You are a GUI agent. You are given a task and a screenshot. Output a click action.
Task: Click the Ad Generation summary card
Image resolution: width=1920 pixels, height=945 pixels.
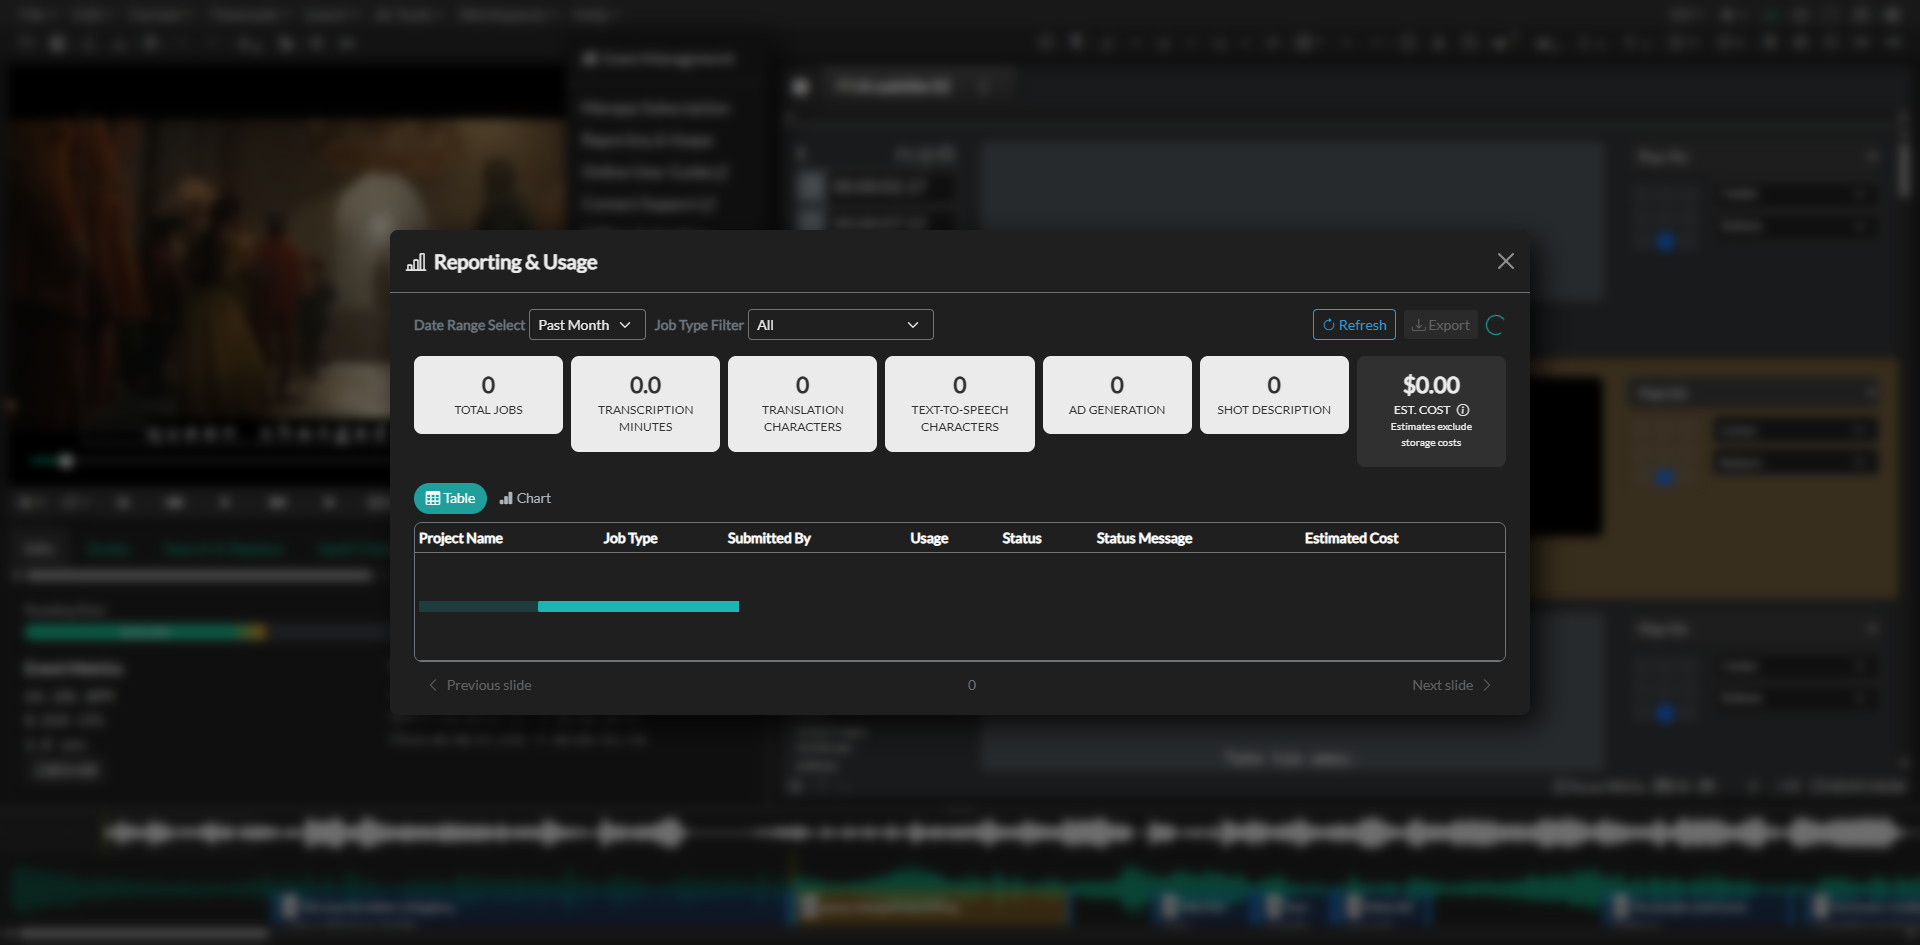pyautogui.click(x=1117, y=395)
